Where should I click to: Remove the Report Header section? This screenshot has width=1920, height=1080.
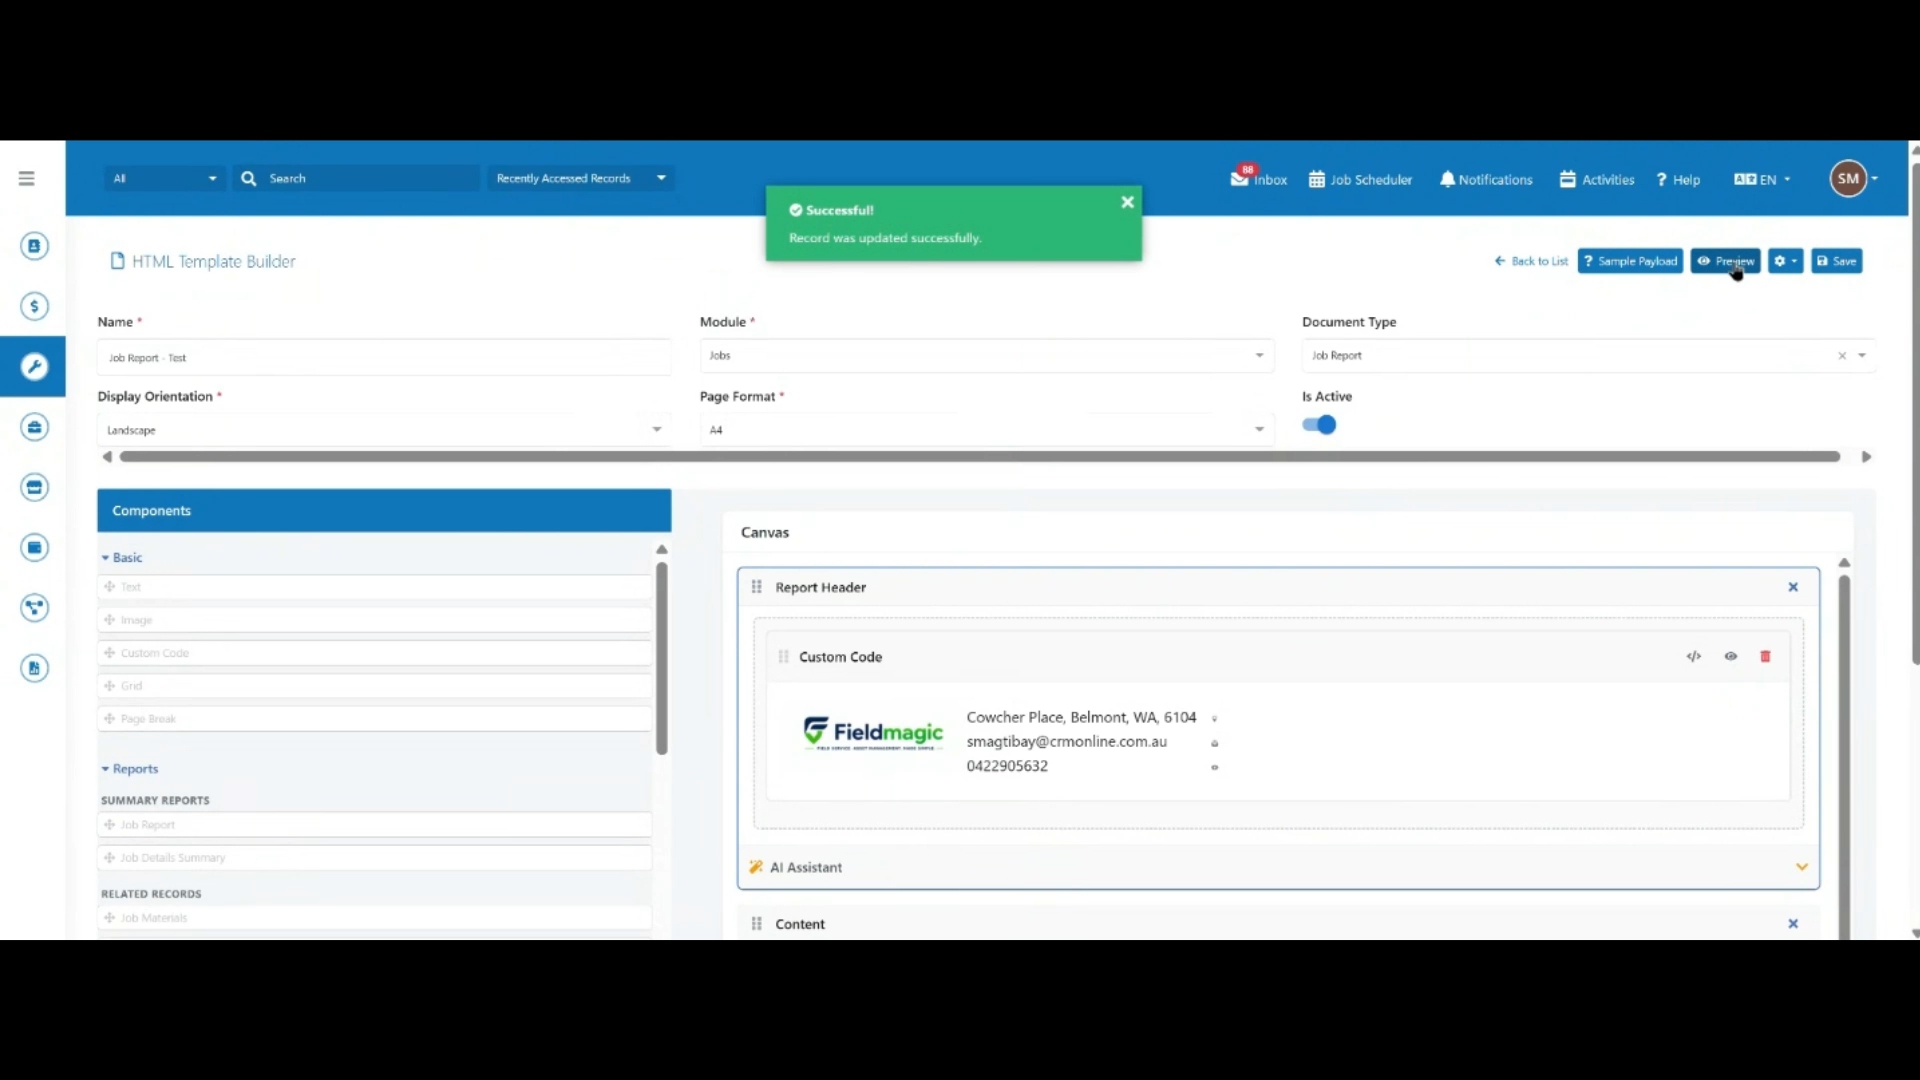click(1793, 587)
